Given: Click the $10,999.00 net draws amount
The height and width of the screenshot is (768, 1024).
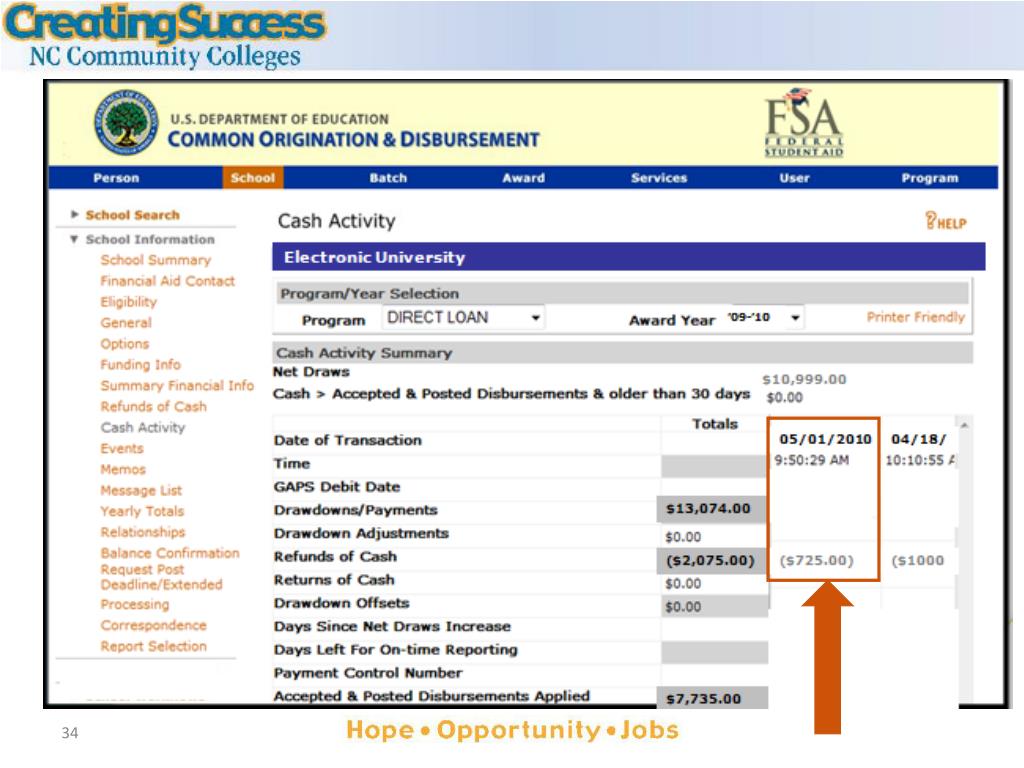Looking at the screenshot, I should [805, 379].
